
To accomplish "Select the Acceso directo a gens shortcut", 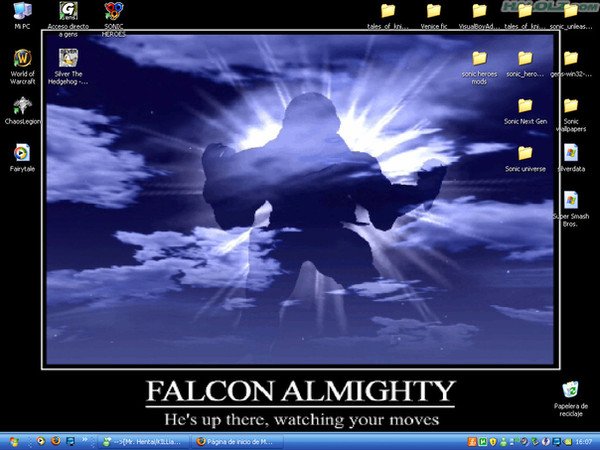I will (68, 19).
